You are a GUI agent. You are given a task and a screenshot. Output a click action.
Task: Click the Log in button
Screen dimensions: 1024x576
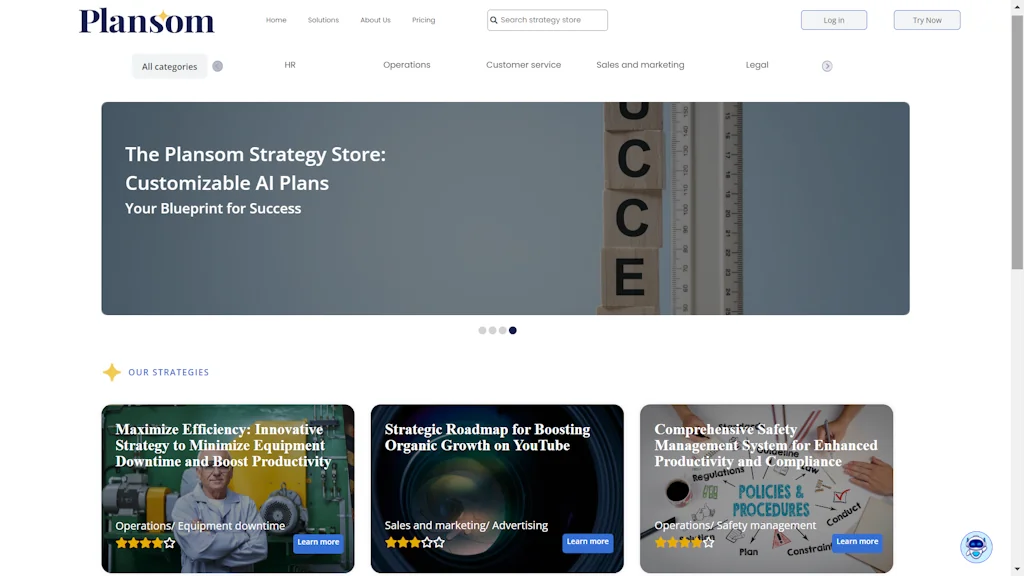coord(834,20)
